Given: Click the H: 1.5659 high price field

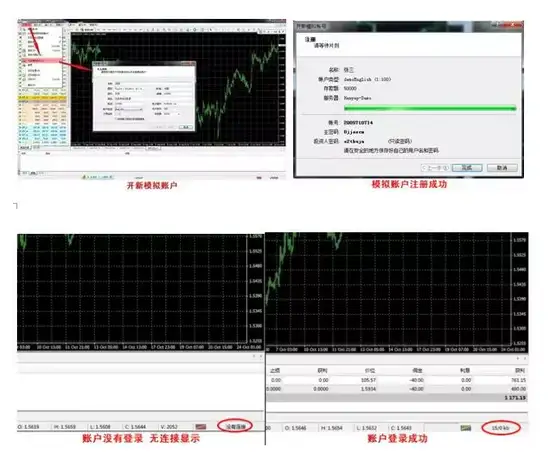Looking at the screenshot, I should point(65,427).
